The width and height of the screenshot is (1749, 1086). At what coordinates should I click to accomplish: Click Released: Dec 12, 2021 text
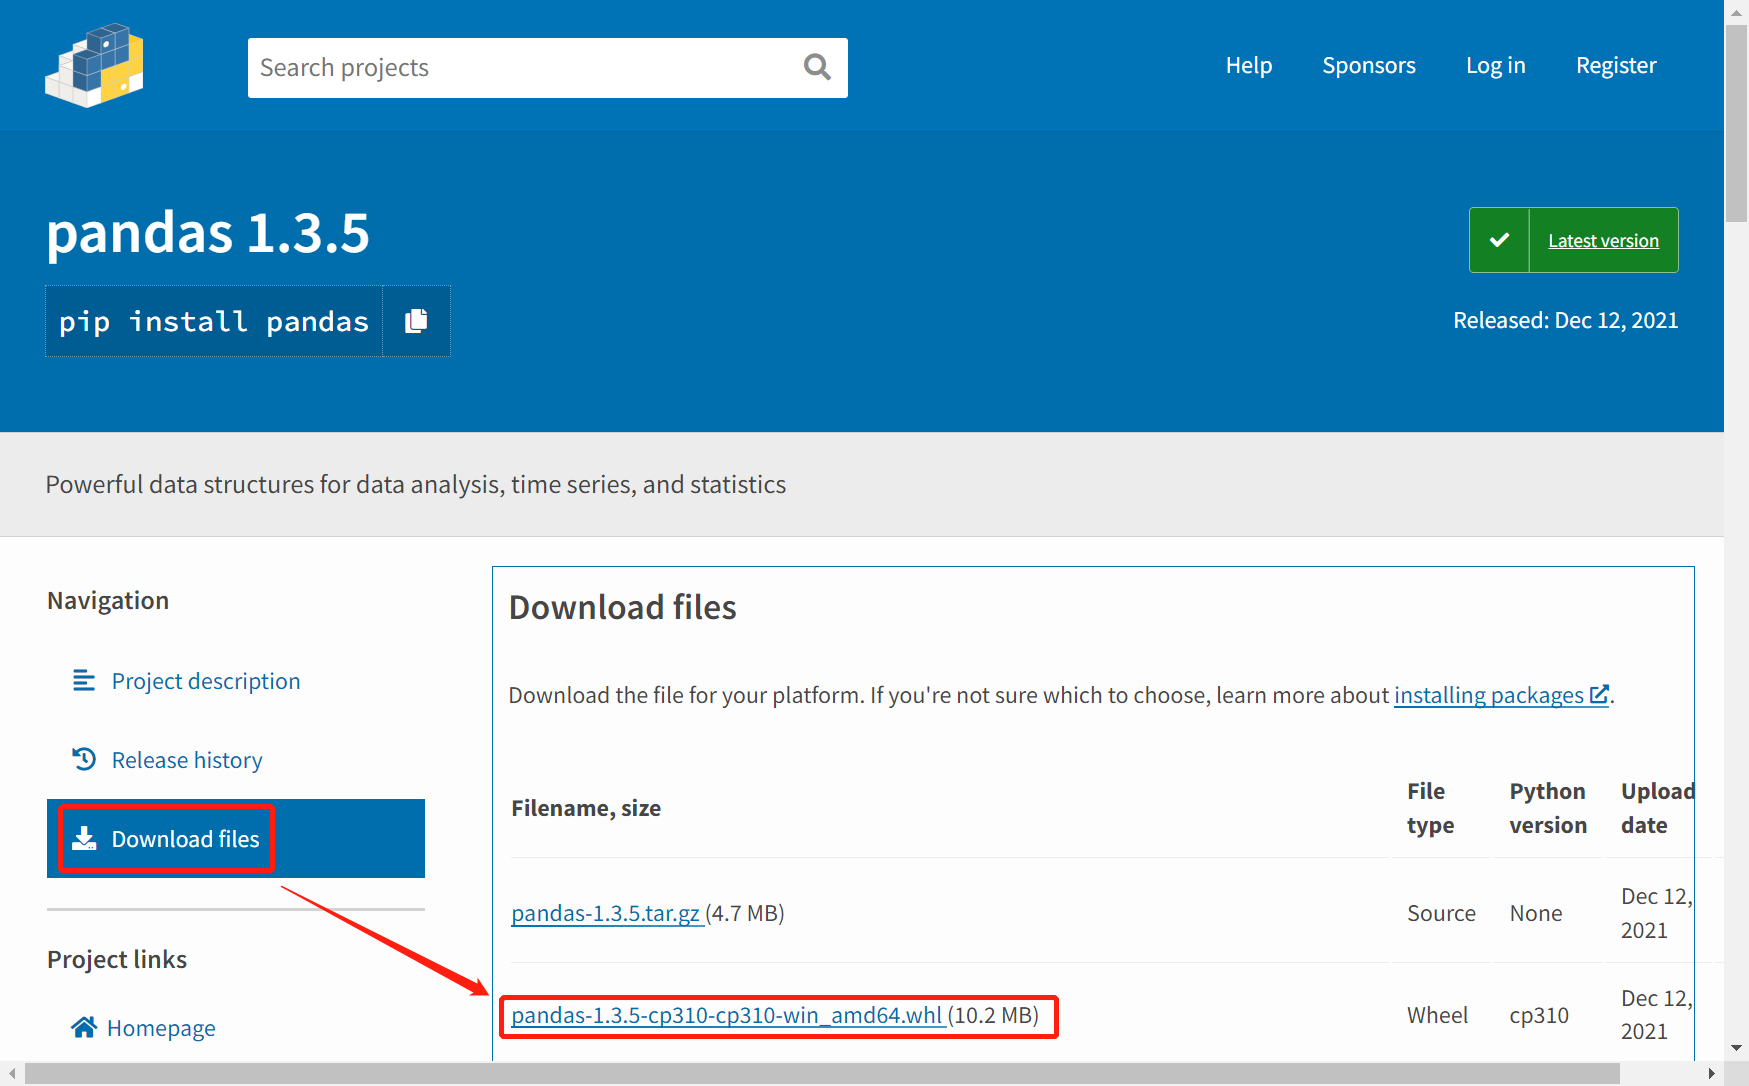(x=1565, y=320)
